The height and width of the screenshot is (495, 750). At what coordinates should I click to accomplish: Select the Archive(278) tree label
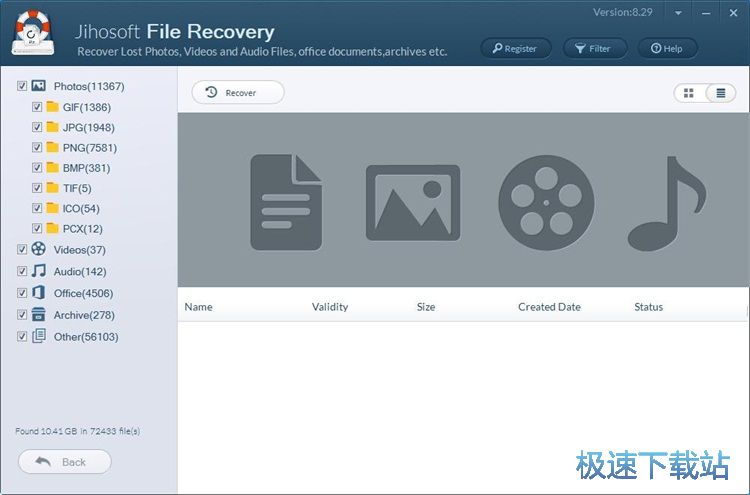pos(84,315)
